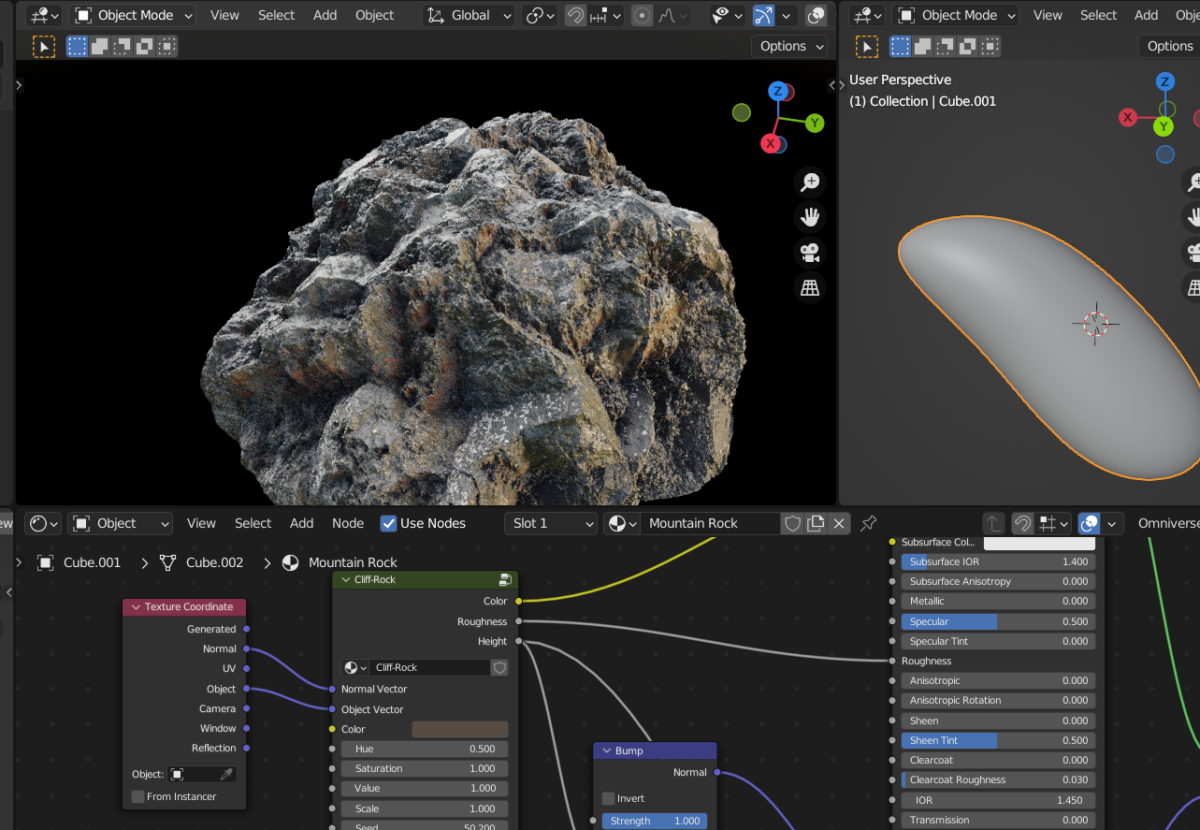Click the zoom magnifier icon in rock viewport

[x=810, y=182]
